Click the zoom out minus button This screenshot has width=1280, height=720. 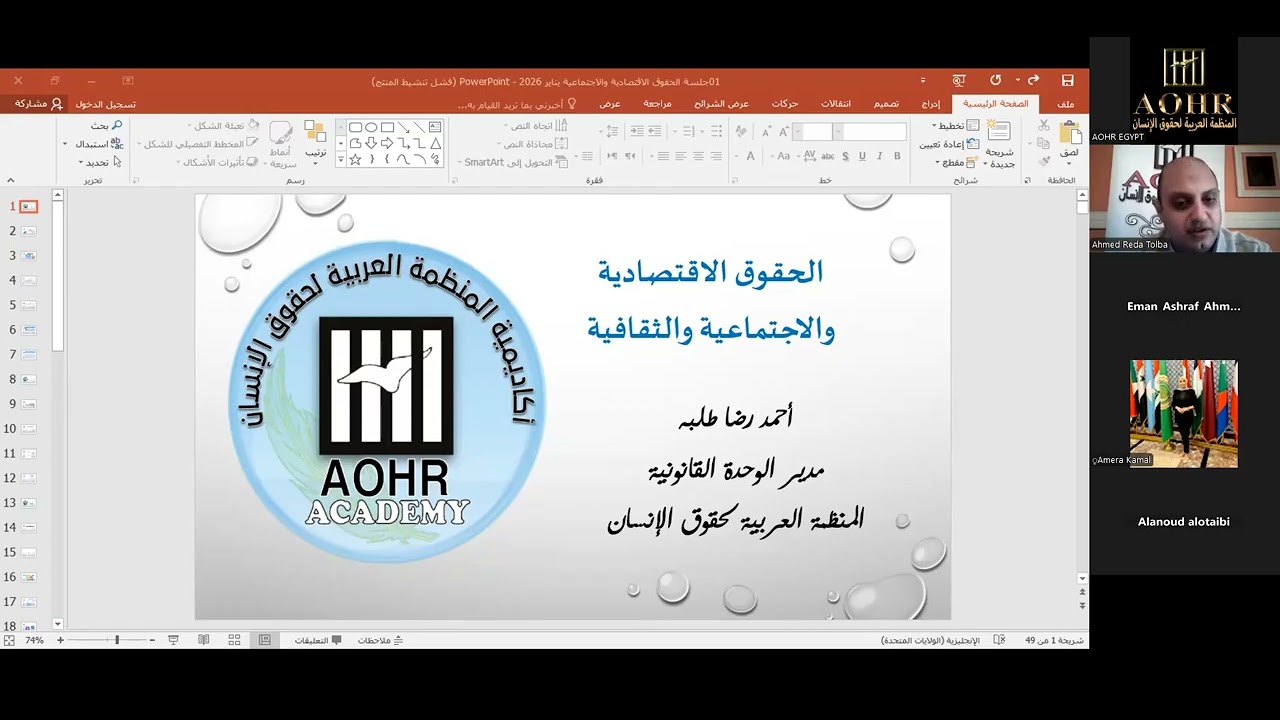152,640
